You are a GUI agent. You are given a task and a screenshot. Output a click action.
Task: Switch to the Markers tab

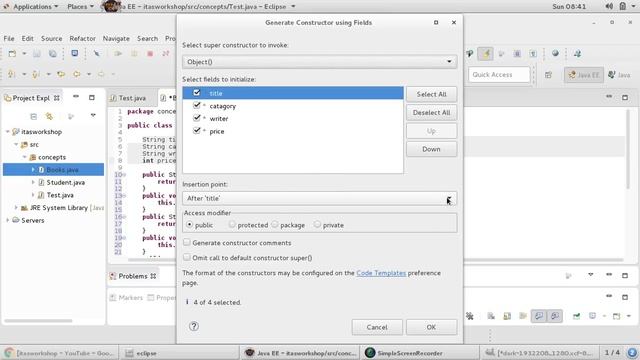(x=127, y=298)
